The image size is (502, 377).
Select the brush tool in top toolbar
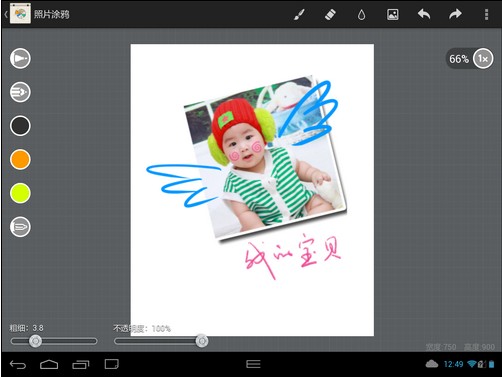point(299,15)
